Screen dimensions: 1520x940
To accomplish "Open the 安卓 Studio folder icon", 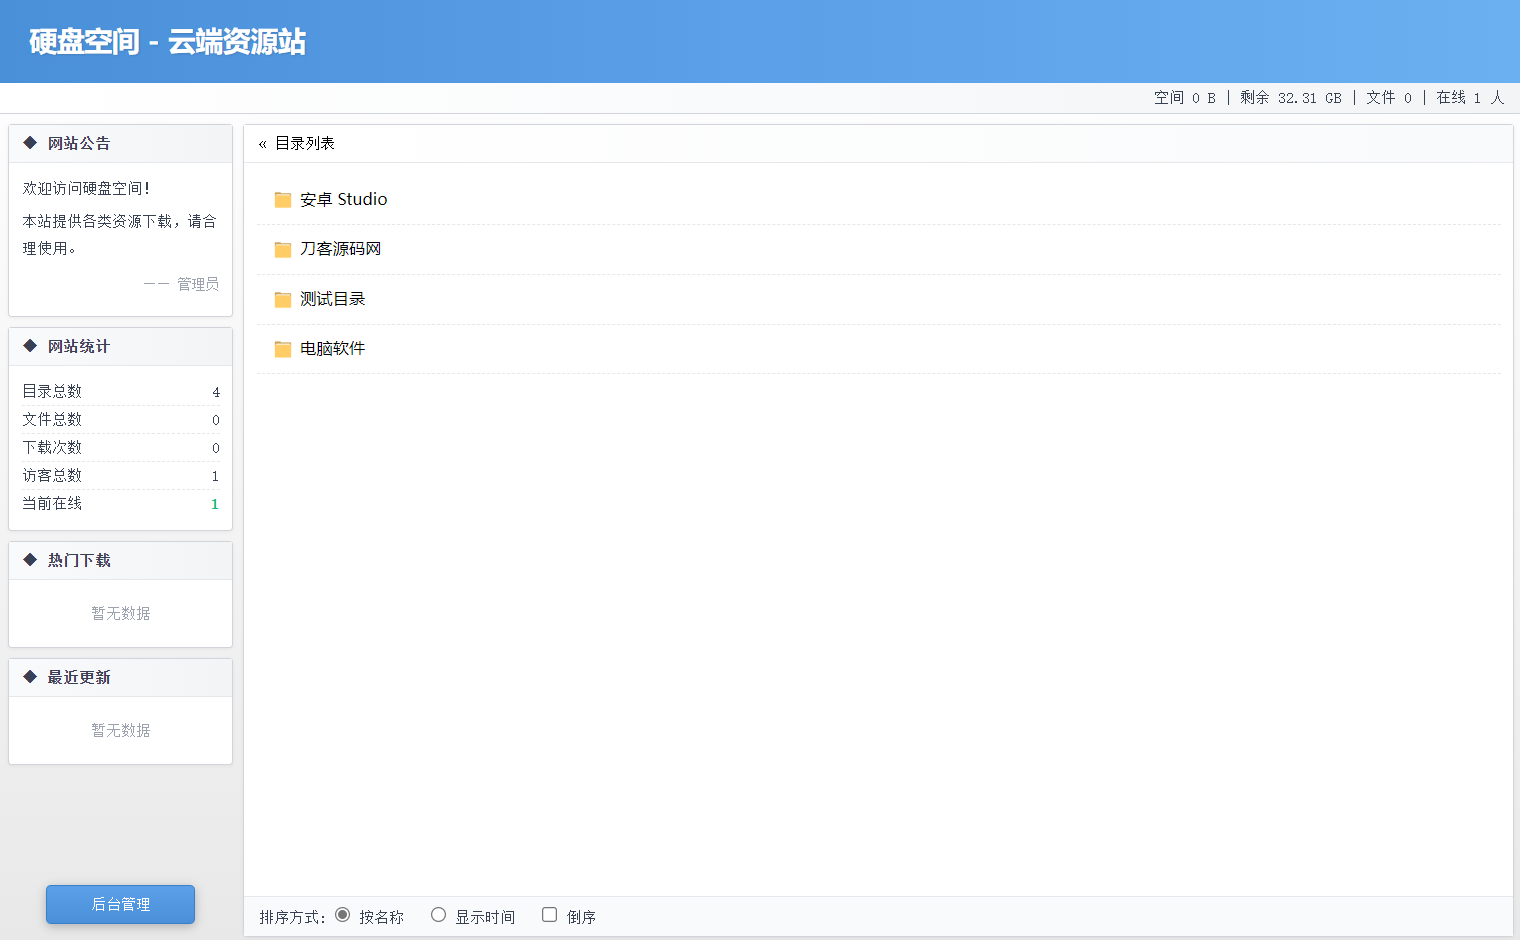I will 282,199.
